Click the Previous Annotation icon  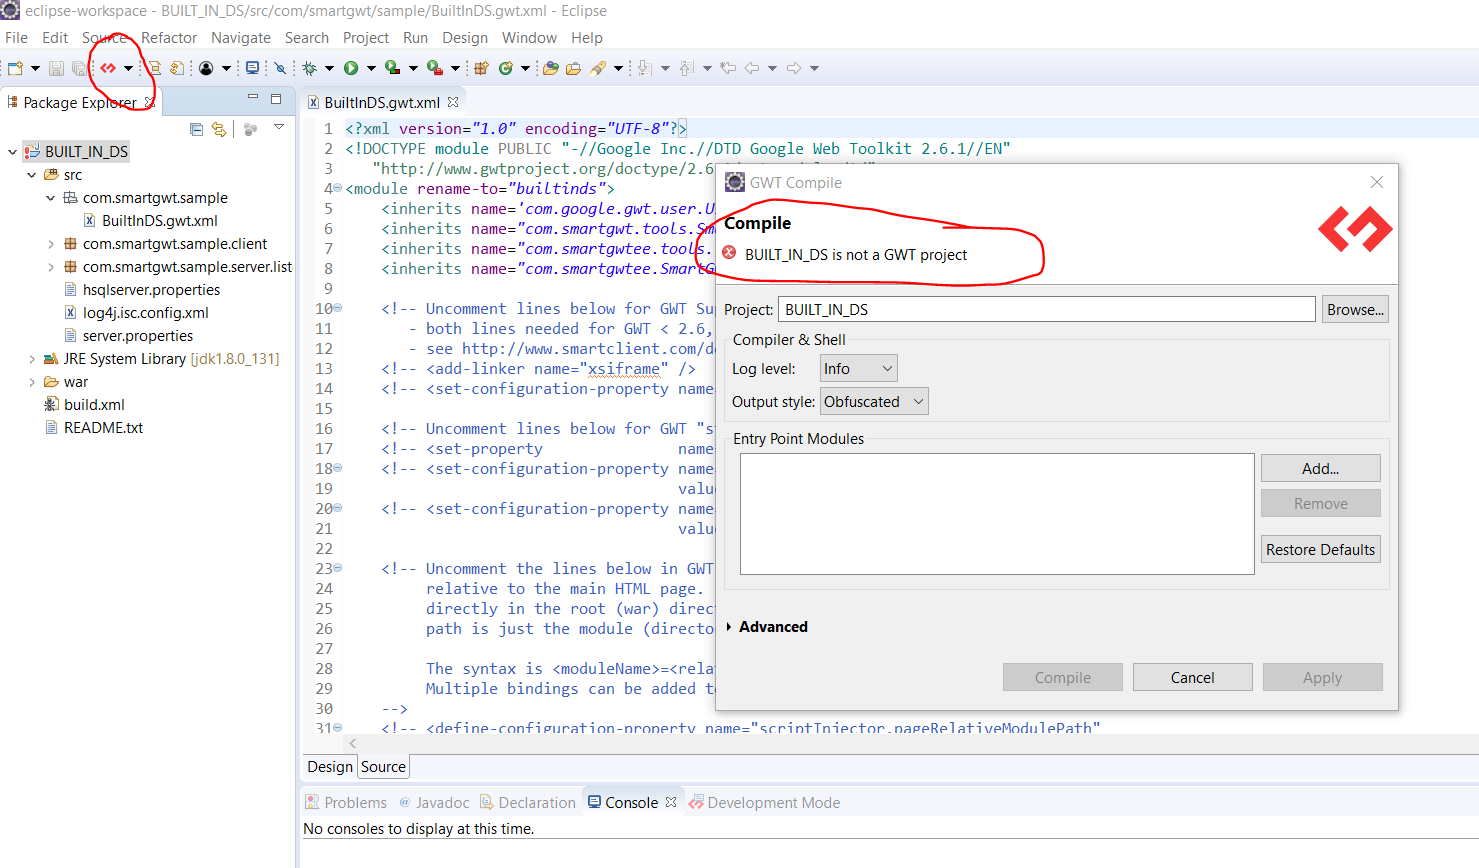[x=686, y=68]
